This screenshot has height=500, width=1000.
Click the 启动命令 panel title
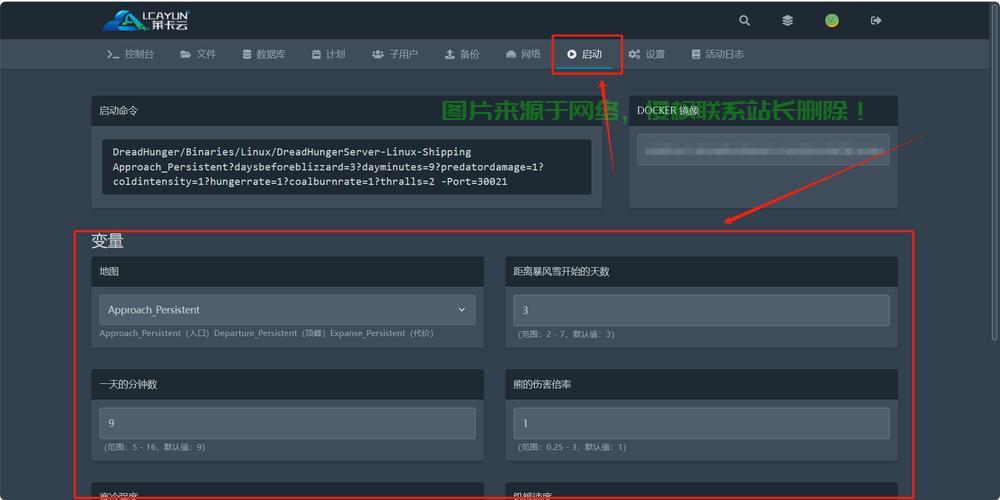[118, 110]
